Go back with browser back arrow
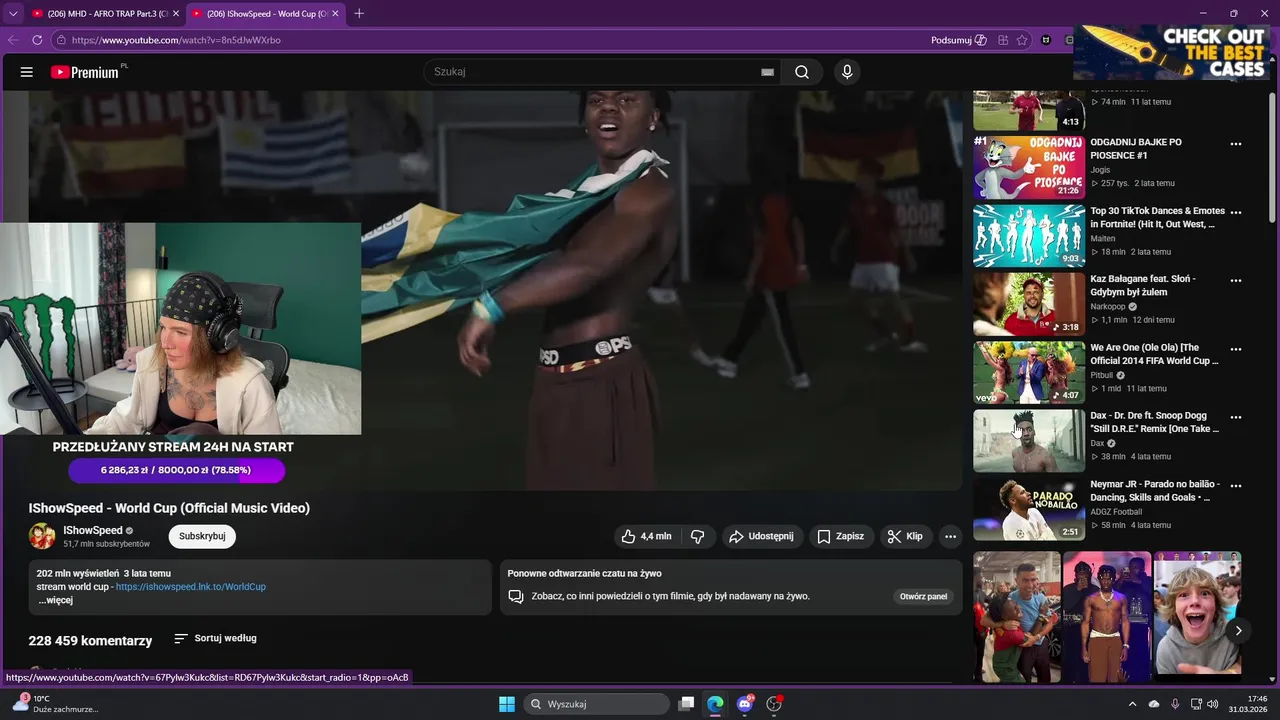The image size is (1280, 720). coord(13,40)
